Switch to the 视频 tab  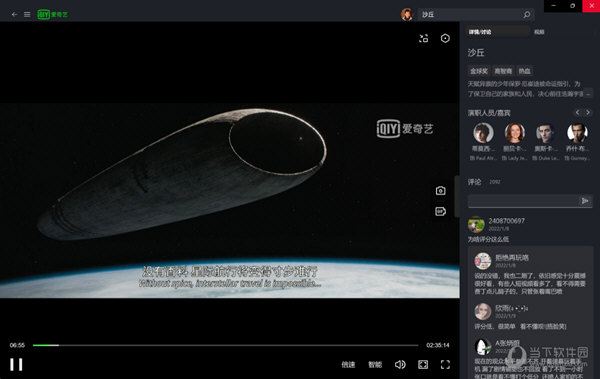pyautogui.click(x=539, y=32)
